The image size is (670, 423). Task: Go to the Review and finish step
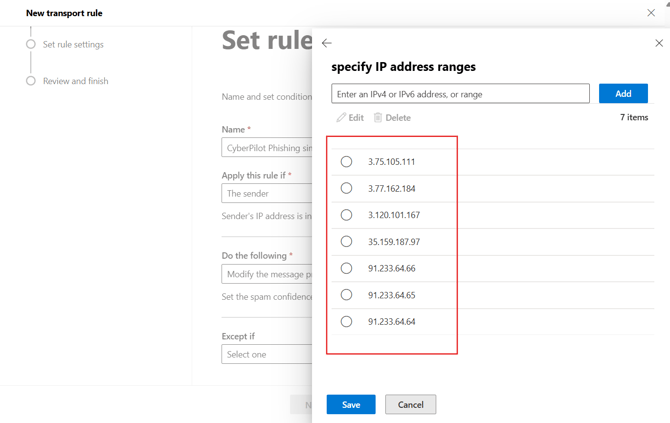(x=75, y=81)
